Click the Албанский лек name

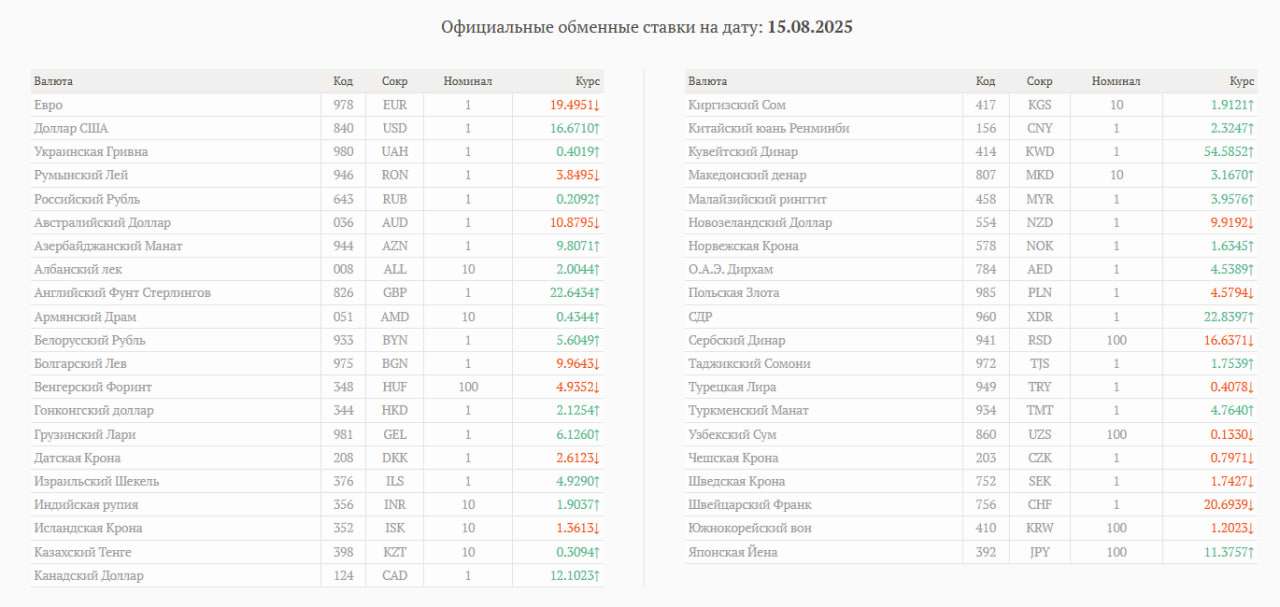80,270
